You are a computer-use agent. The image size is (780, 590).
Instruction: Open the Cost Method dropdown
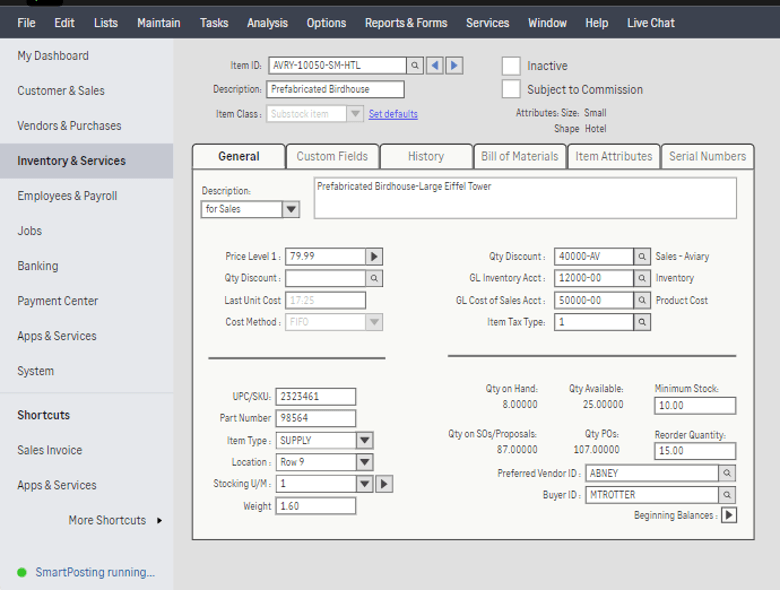tap(374, 322)
